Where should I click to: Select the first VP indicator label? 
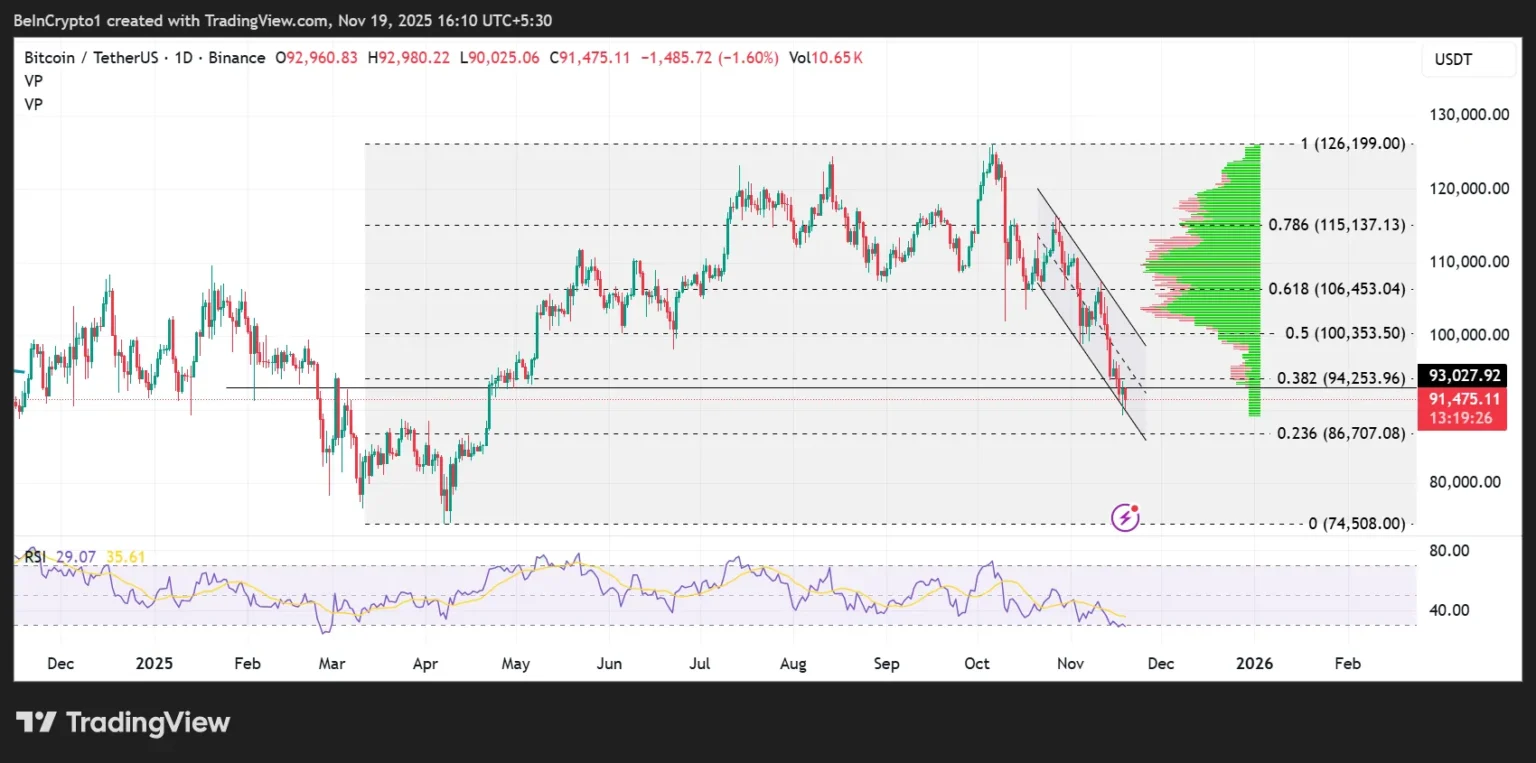pos(33,80)
